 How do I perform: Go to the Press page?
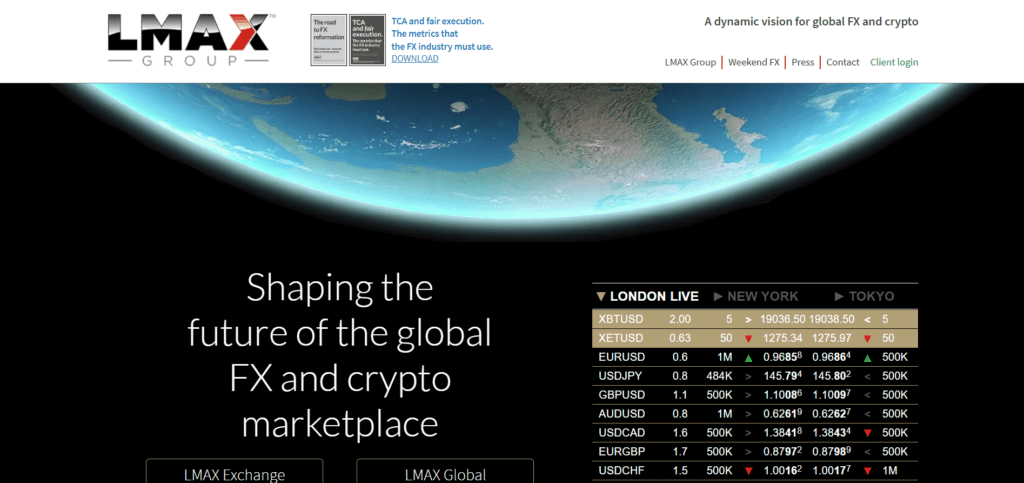coord(802,62)
